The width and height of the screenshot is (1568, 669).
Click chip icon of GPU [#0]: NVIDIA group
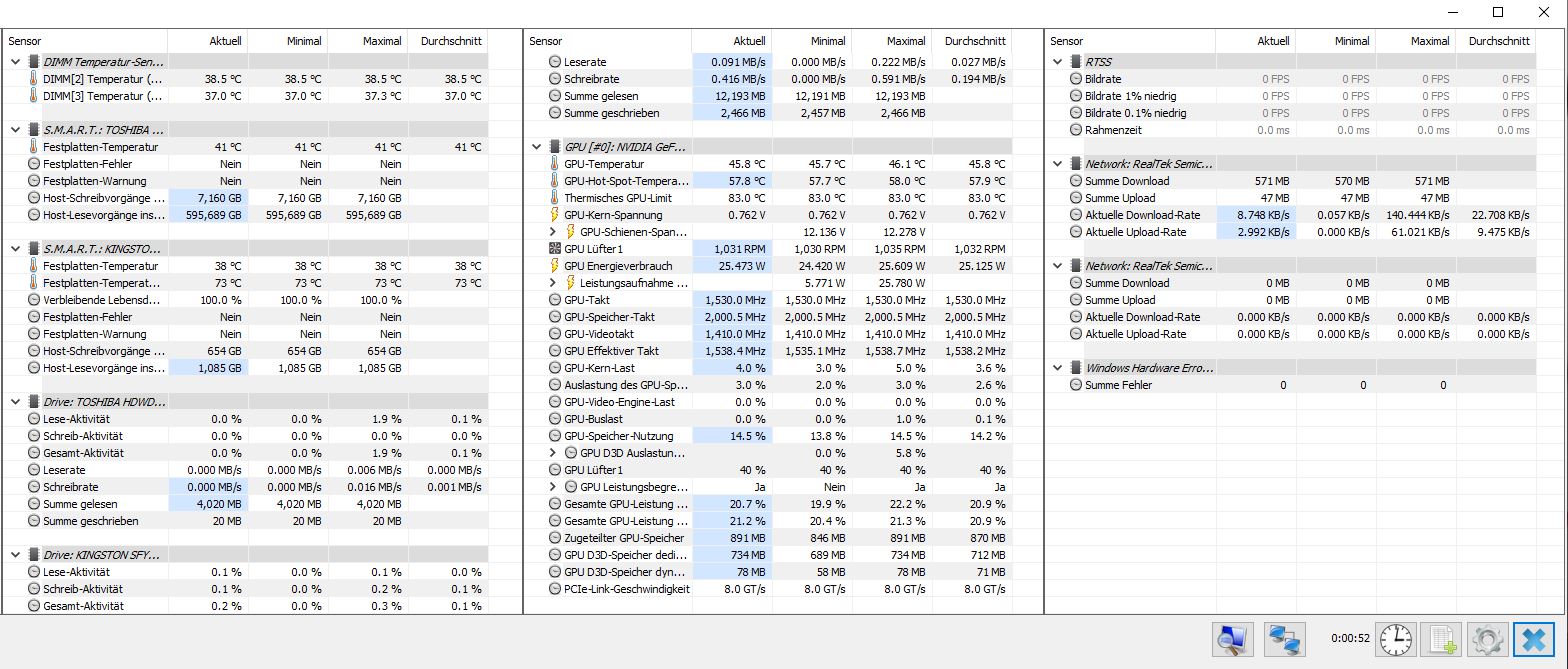tap(556, 147)
